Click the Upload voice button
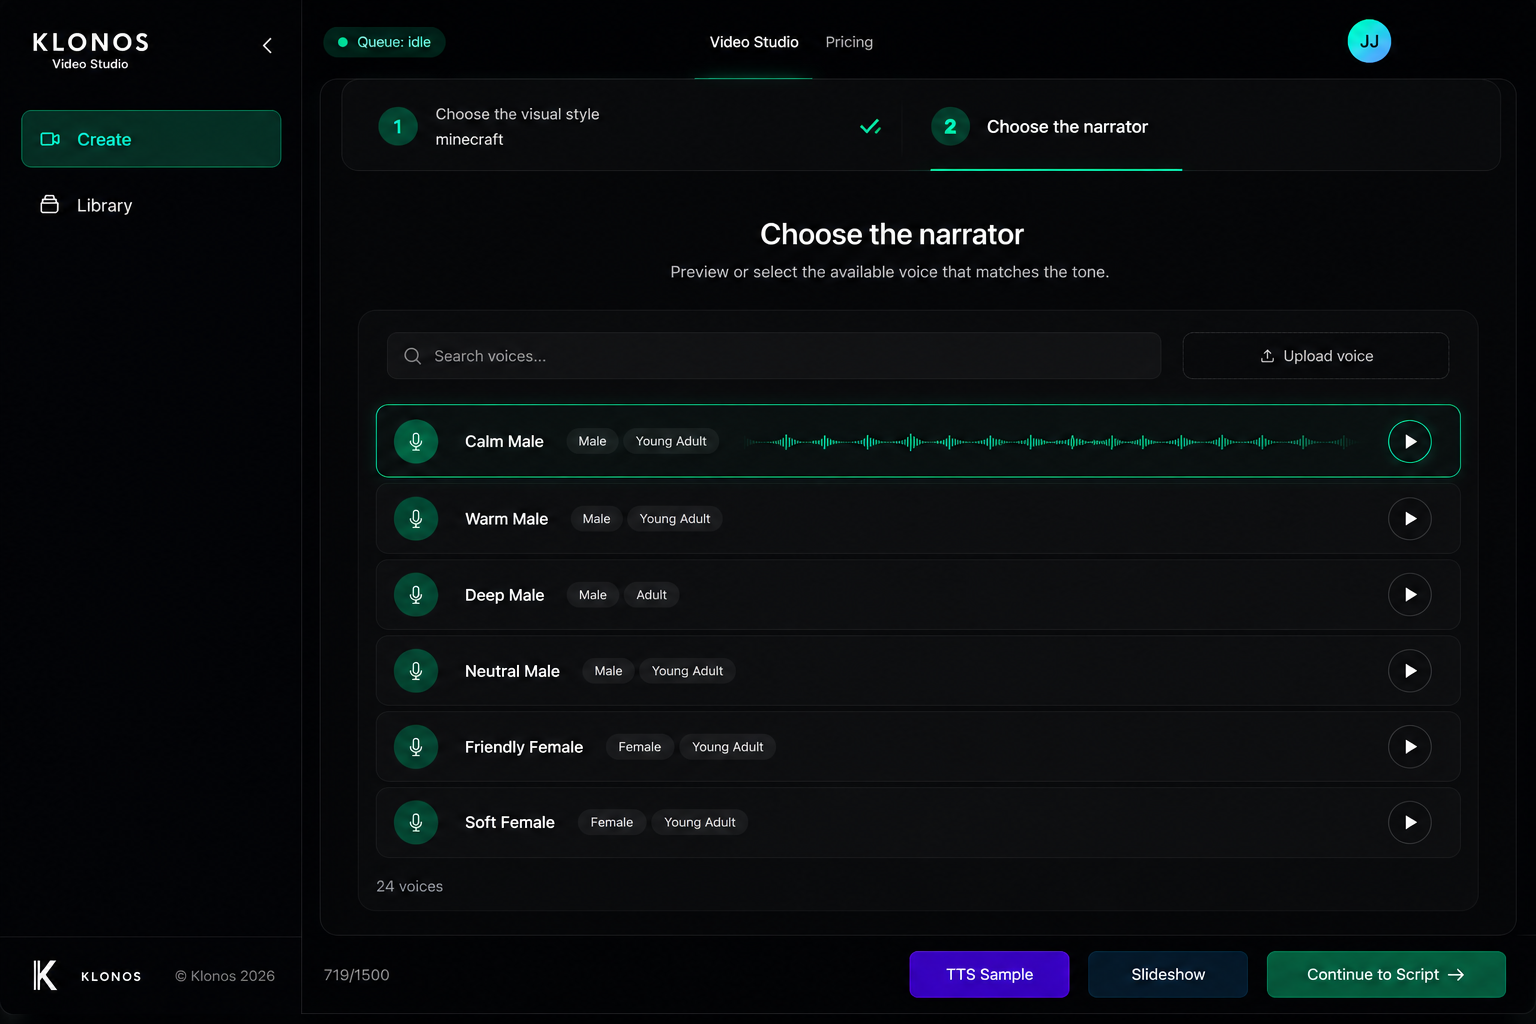The image size is (1536, 1024). tap(1315, 356)
